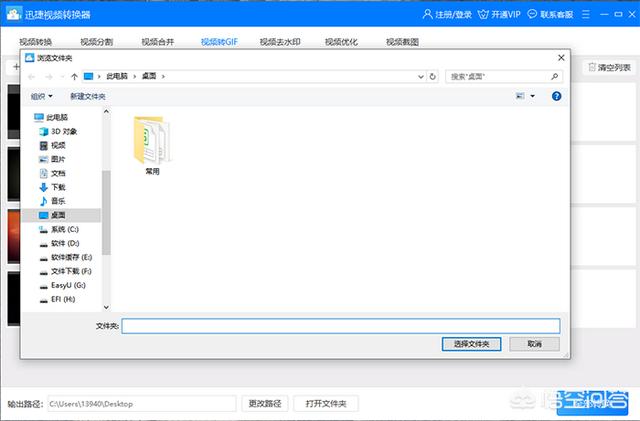The width and height of the screenshot is (640, 421).
Task: Click the 更改路径 button
Action: (x=265, y=404)
